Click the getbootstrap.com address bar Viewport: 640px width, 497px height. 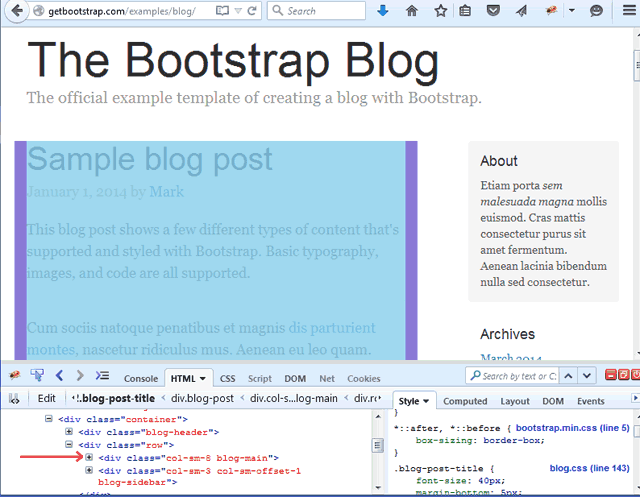122,11
